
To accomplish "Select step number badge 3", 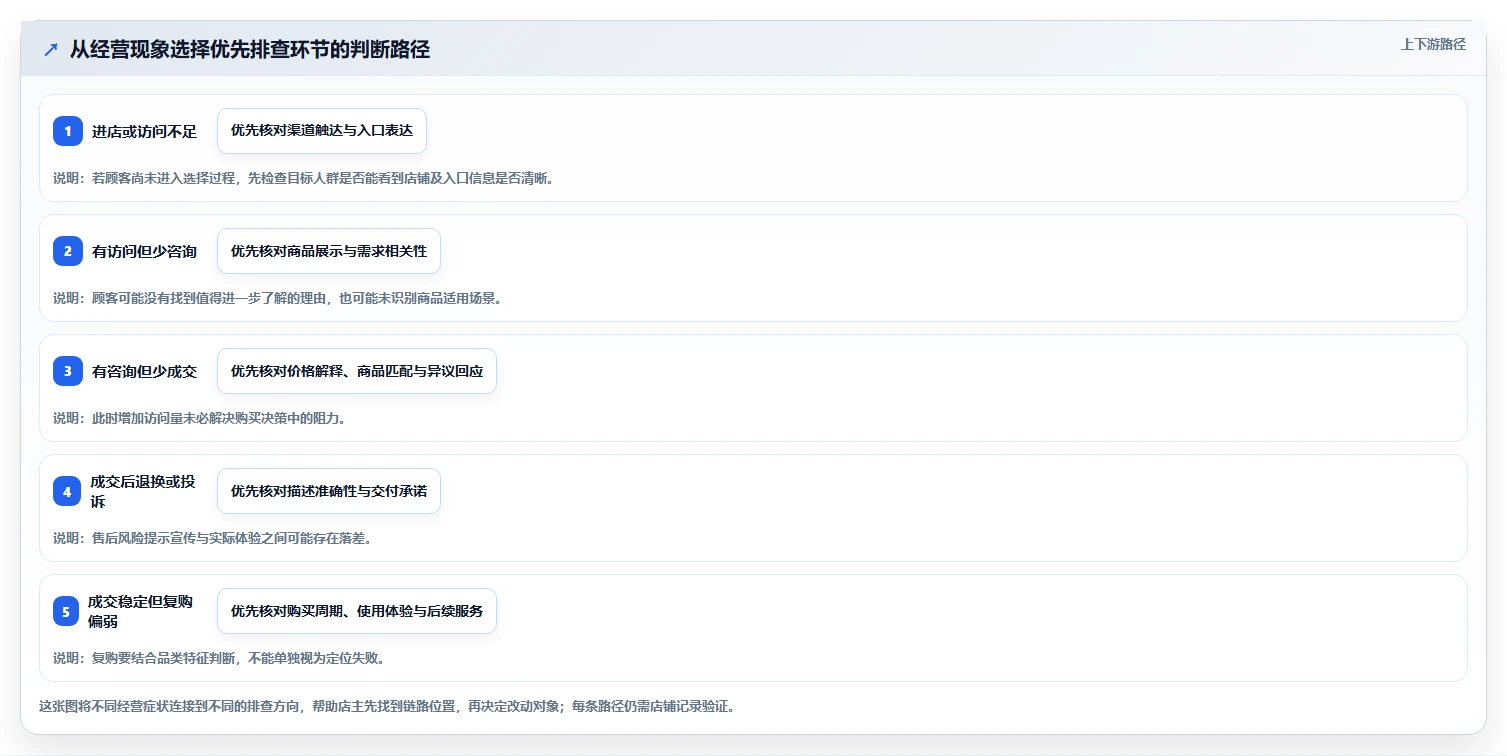I will 68,371.
